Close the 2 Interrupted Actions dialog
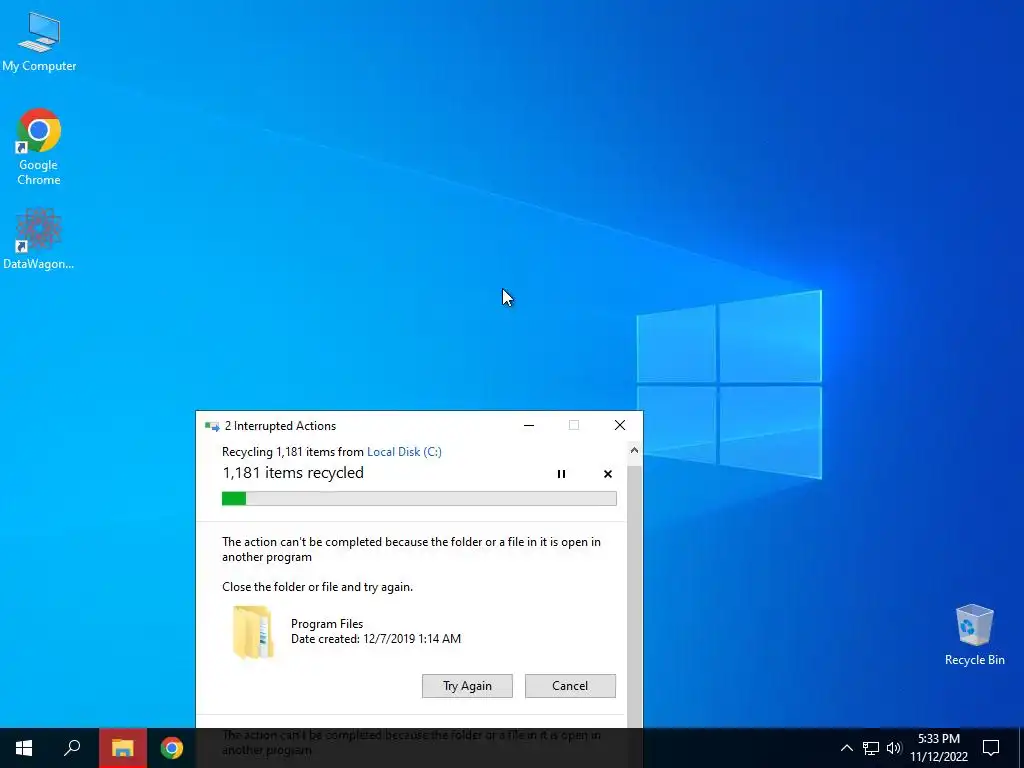The image size is (1024, 768). [620, 426]
